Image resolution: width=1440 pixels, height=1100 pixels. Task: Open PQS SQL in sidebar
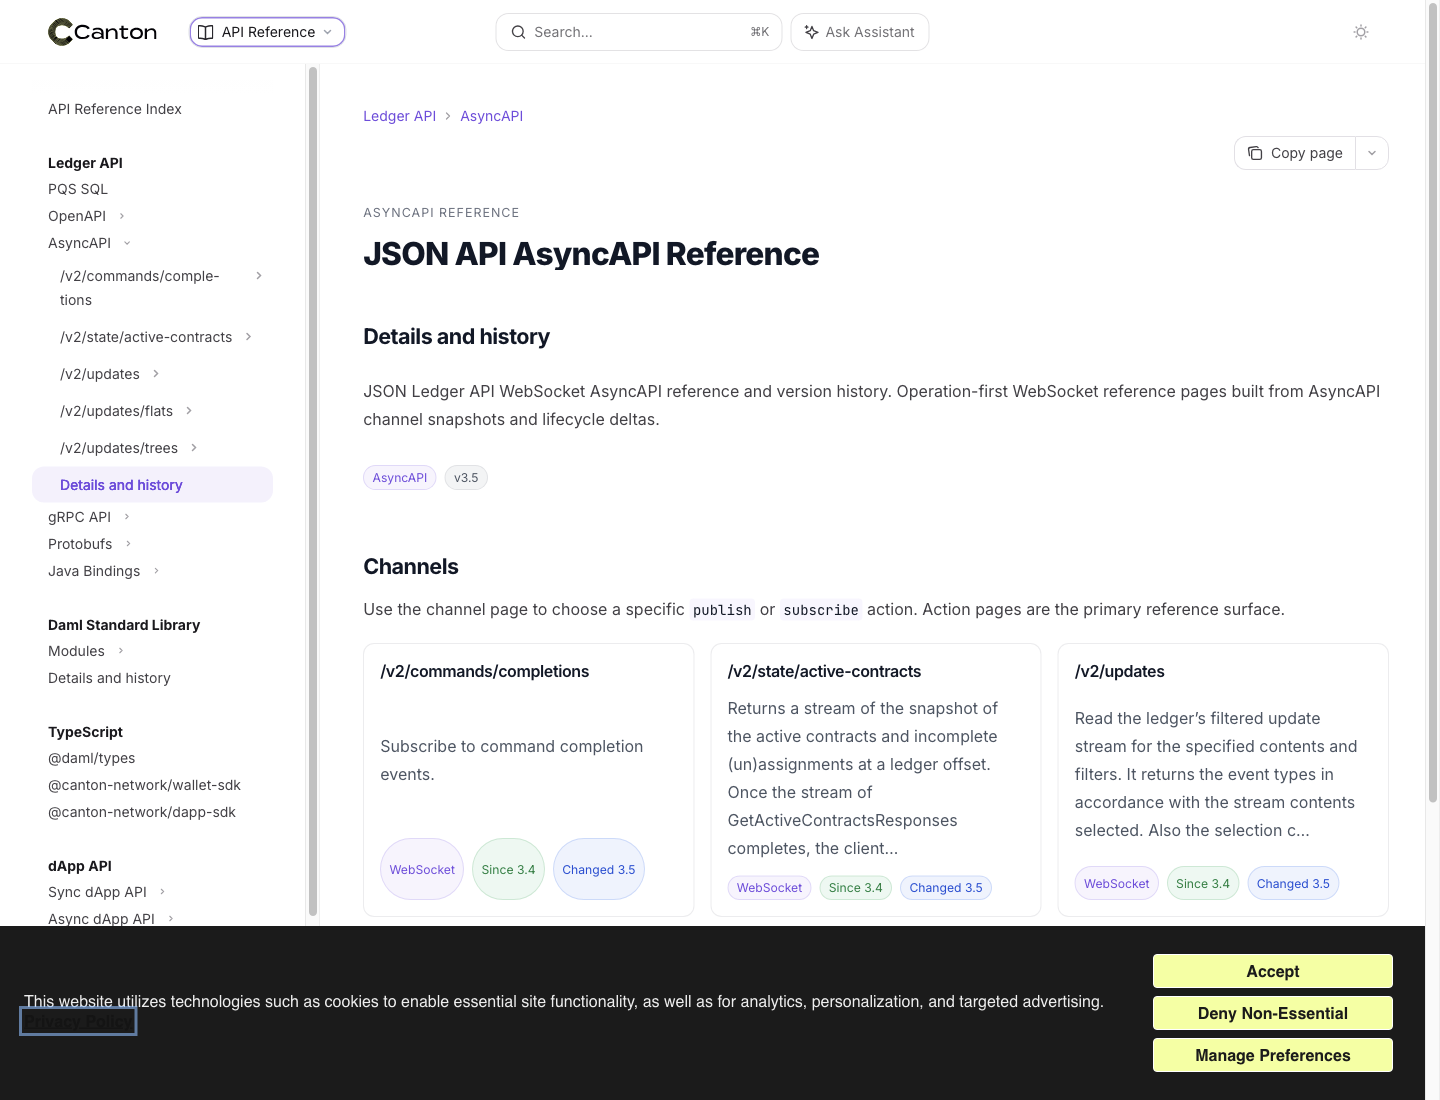coord(78,189)
